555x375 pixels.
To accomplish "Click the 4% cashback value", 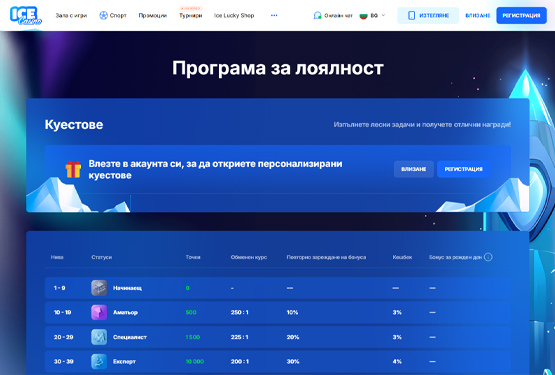I will point(397,361).
